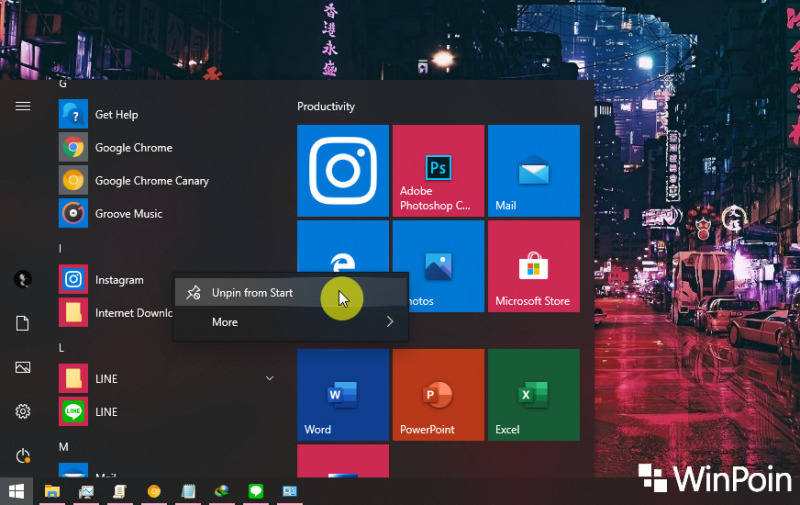Launch the PowerPoint tile

click(x=438, y=395)
